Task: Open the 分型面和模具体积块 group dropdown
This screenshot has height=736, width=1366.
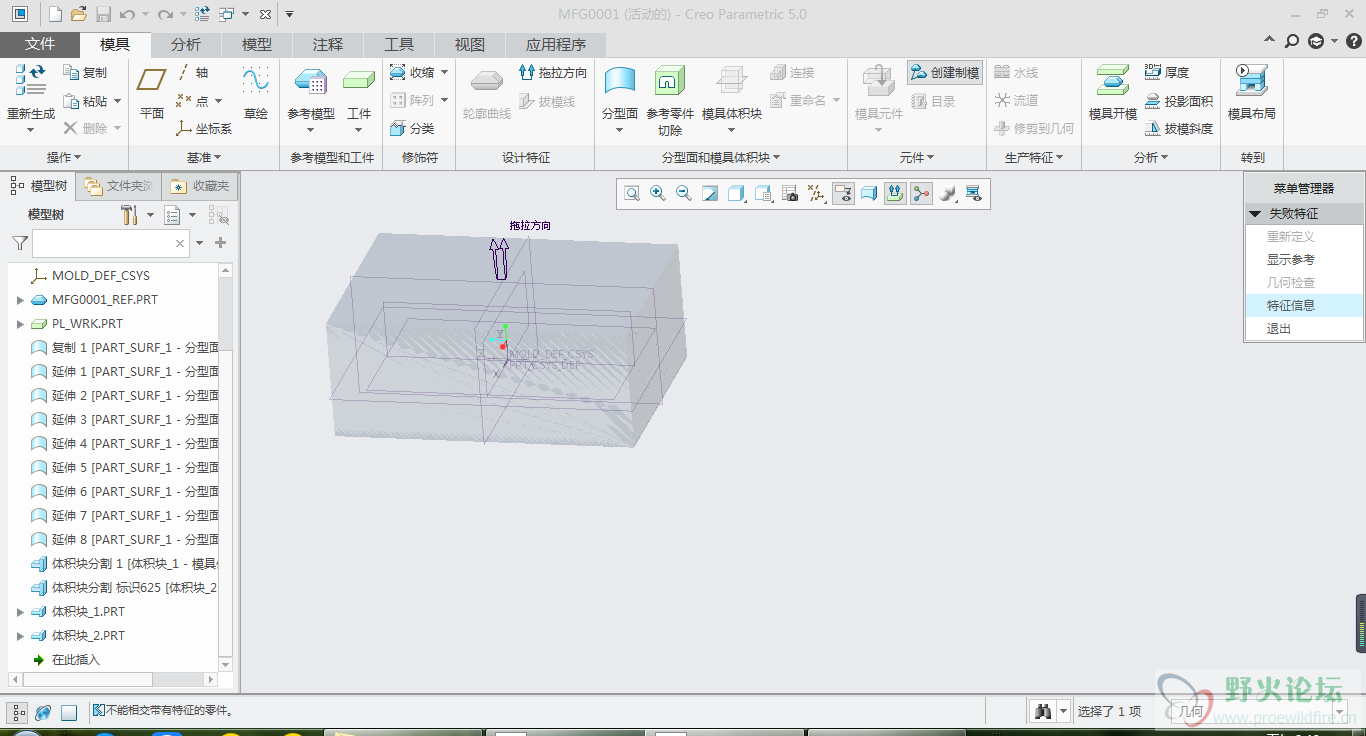Action: [x=721, y=157]
